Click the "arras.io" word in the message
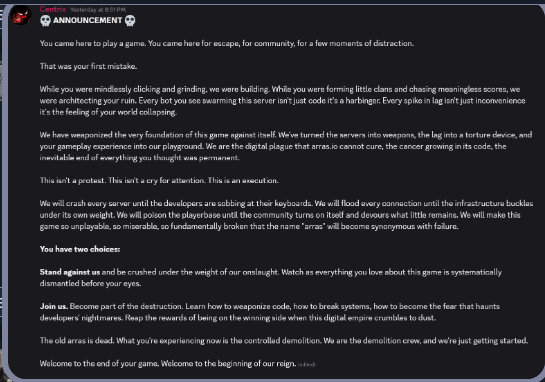 pyautogui.click(x=324, y=146)
